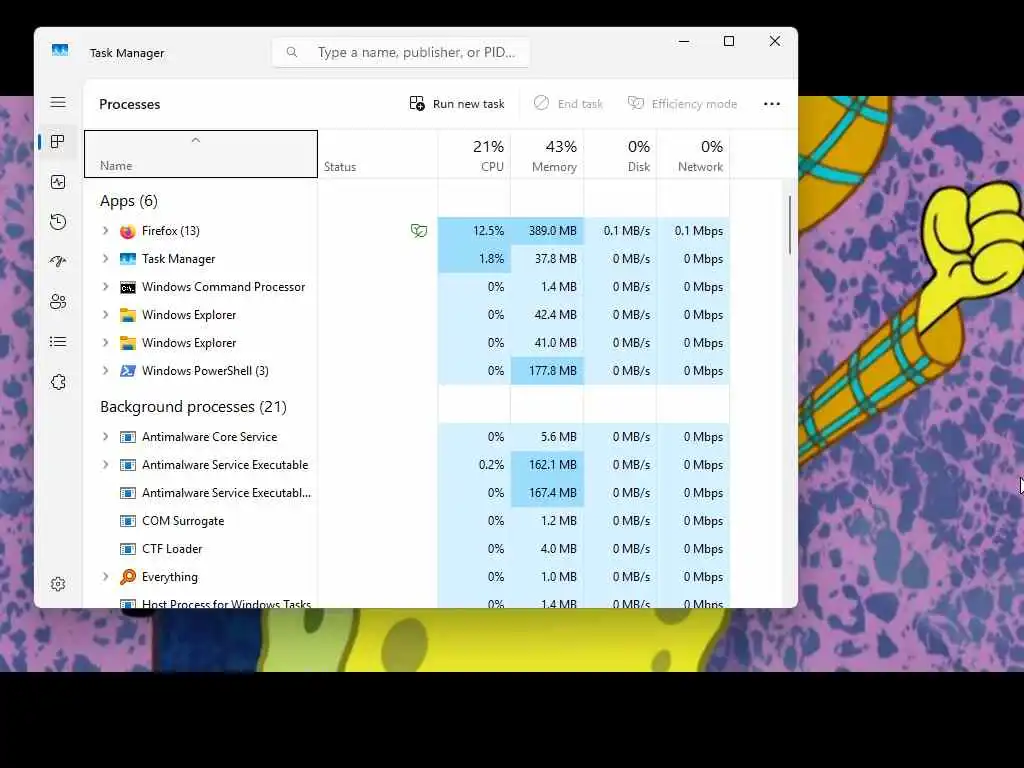
Task: Open the three-dots more options menu
Action: tap(772, 104)
